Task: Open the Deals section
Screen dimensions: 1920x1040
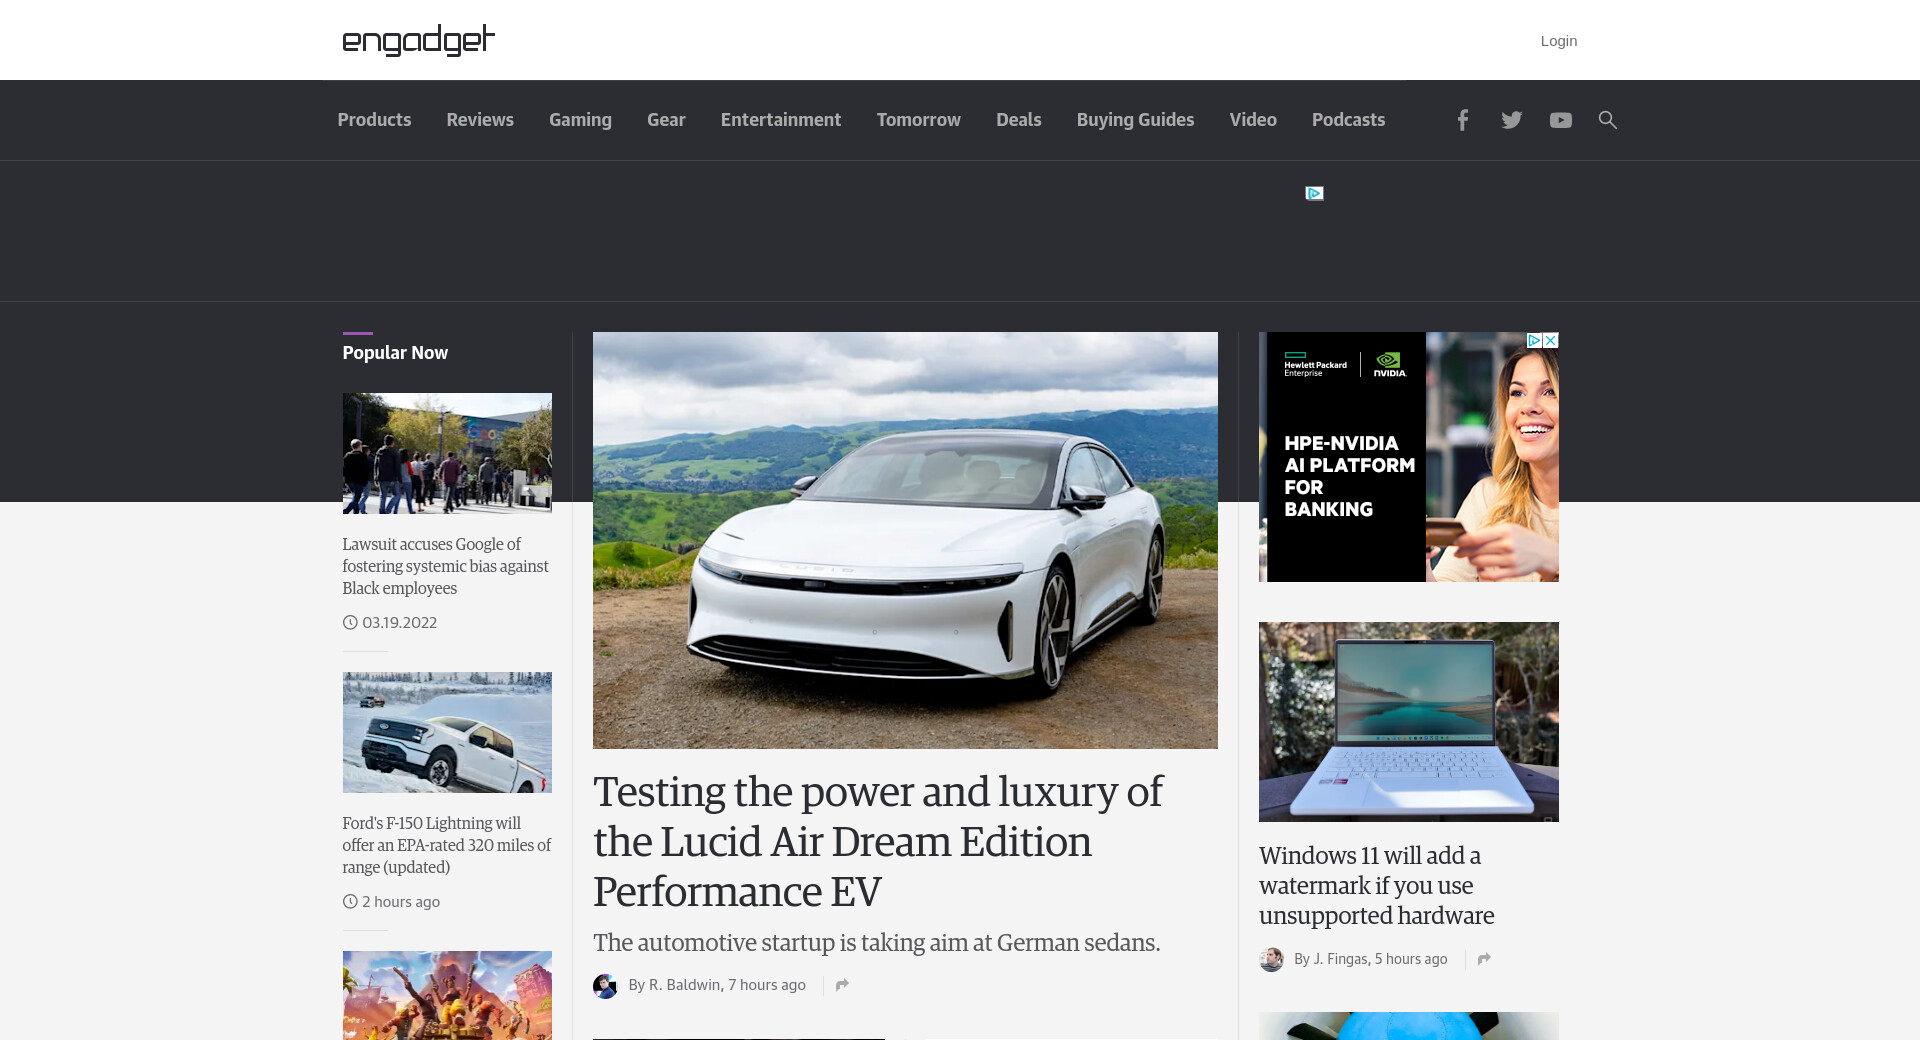Action: 1019,120
